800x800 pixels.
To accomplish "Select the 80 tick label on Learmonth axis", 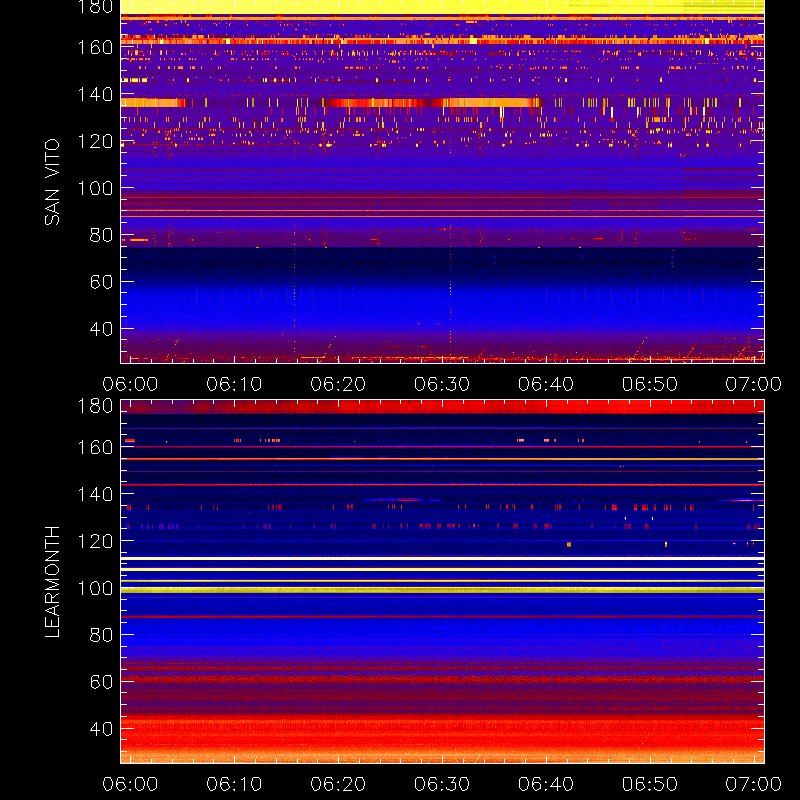I will [102, 635].
